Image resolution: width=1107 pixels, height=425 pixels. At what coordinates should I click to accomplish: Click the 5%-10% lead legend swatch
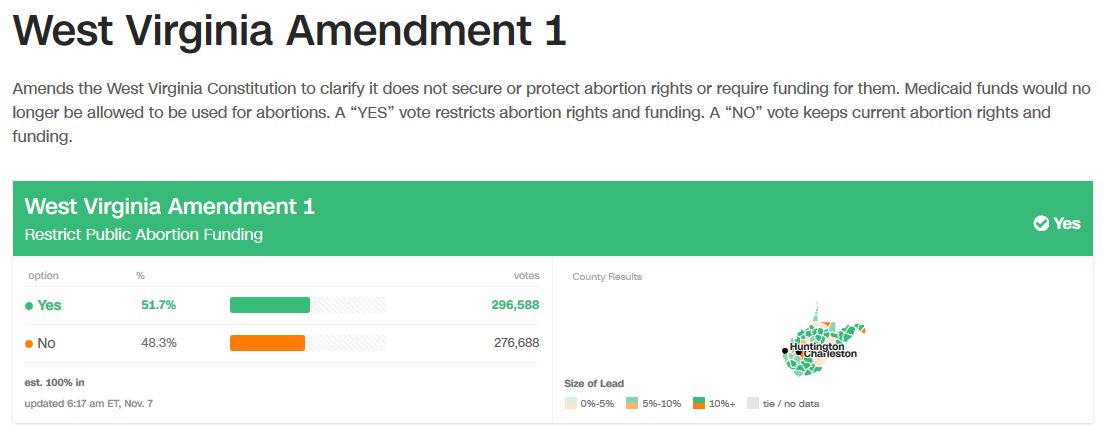point(633,404)
